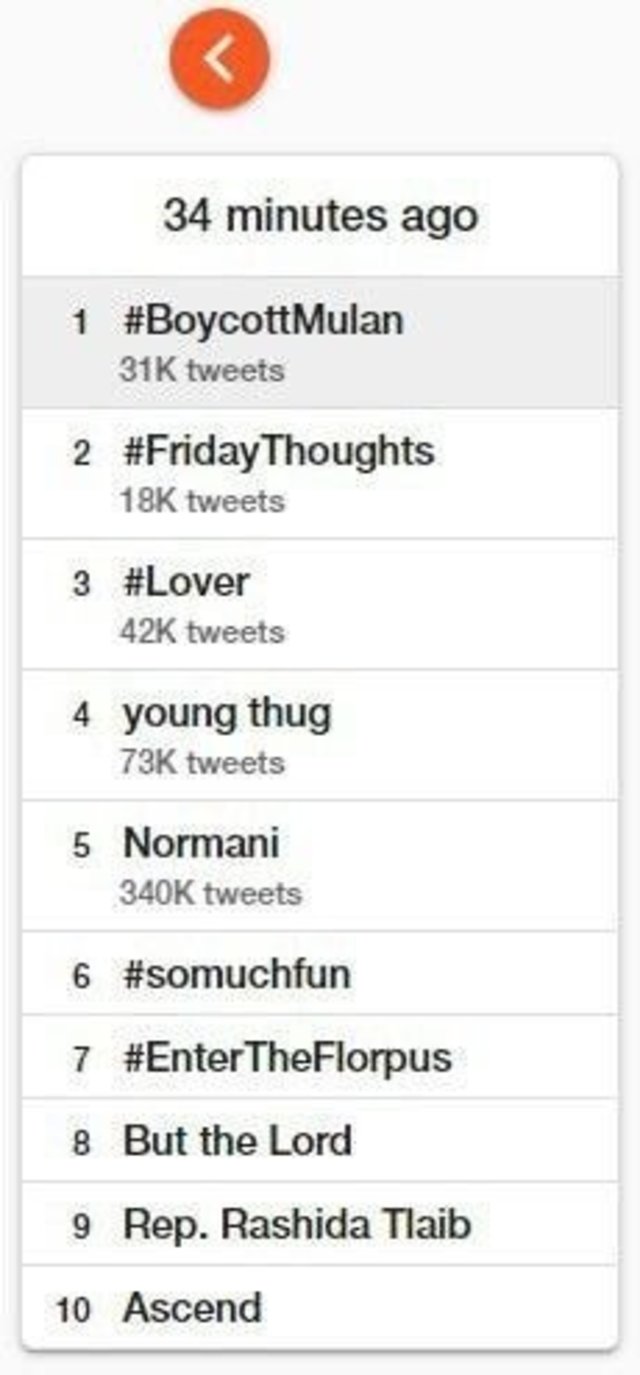
Task: Click the "42K tweets" count under #Lover
Action: tap(202, 632)
